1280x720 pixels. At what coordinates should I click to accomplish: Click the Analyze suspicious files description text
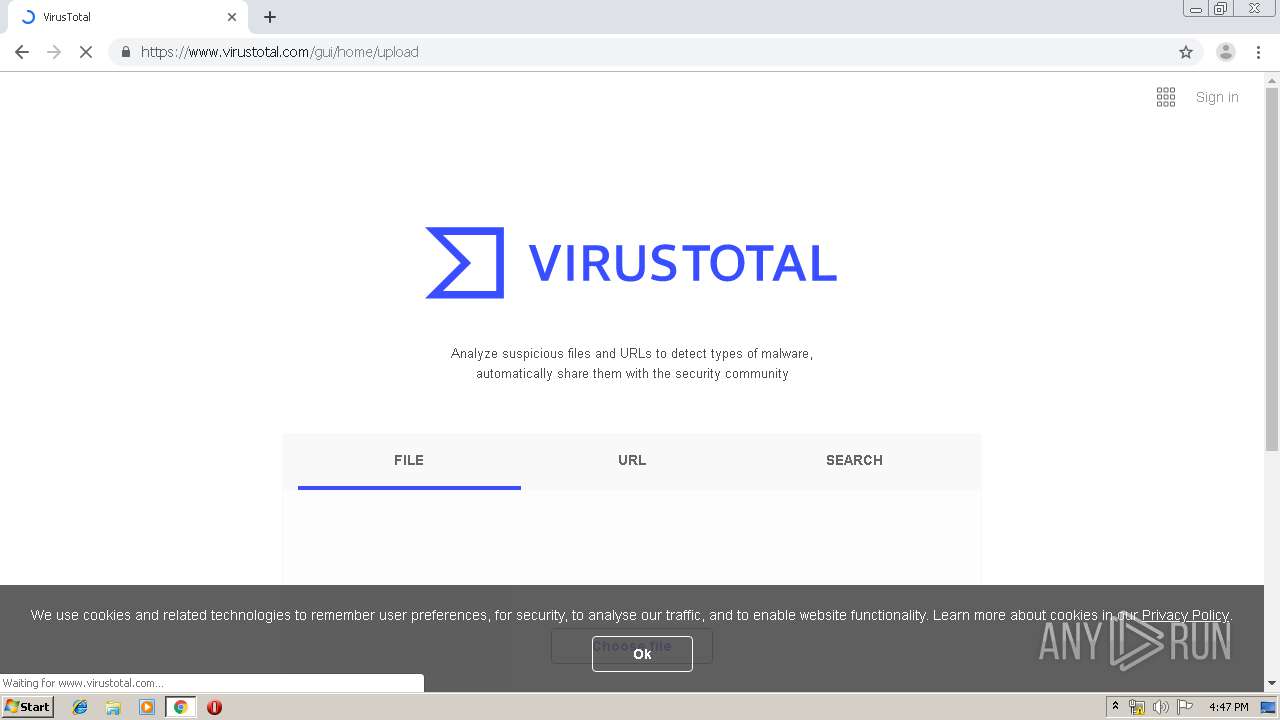click(632, 363)
